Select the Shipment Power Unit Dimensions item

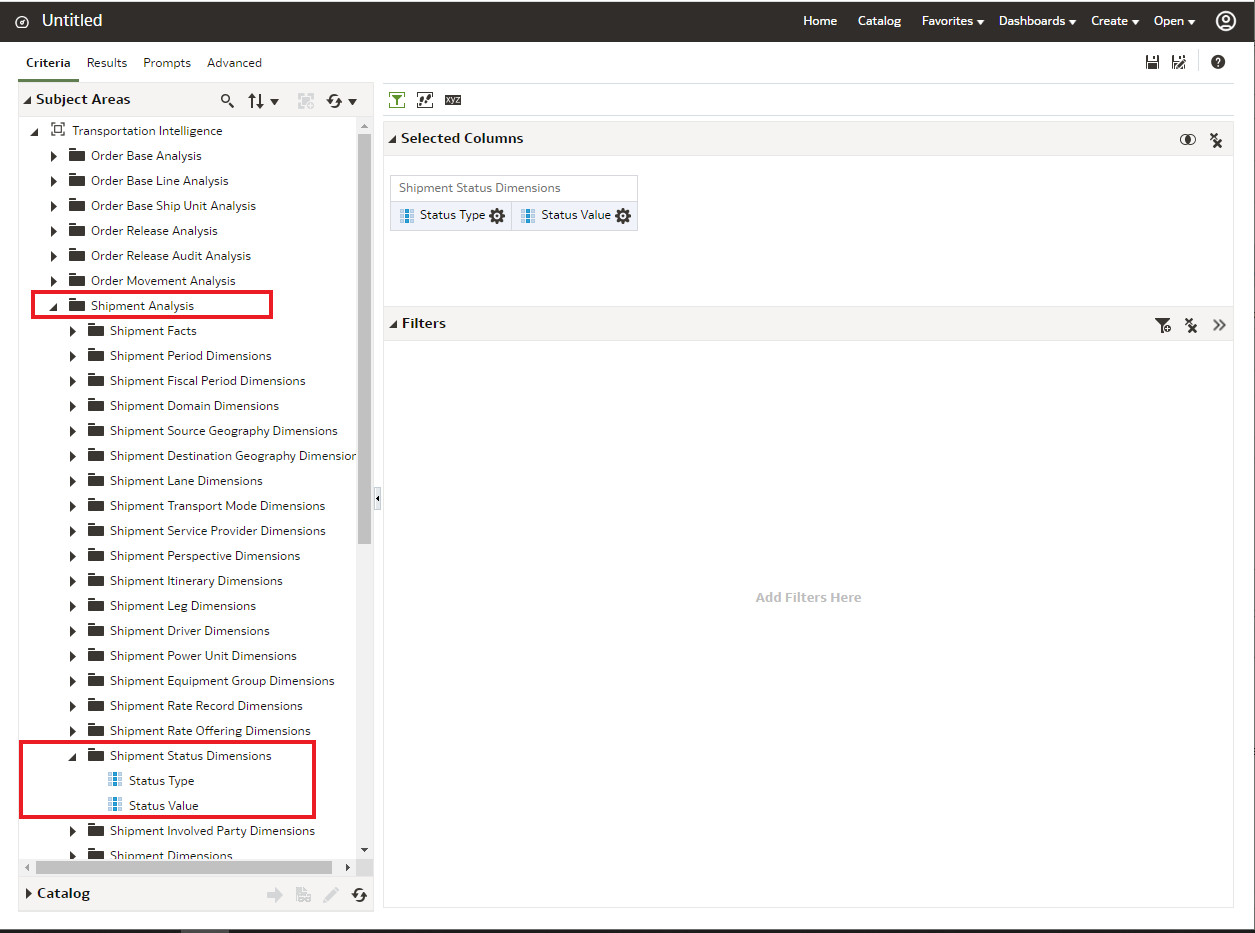(x=203, y=656)
